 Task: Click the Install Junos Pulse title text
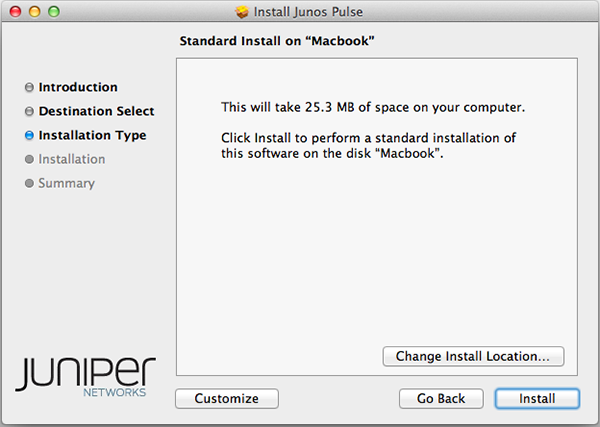tap(308, 12)
